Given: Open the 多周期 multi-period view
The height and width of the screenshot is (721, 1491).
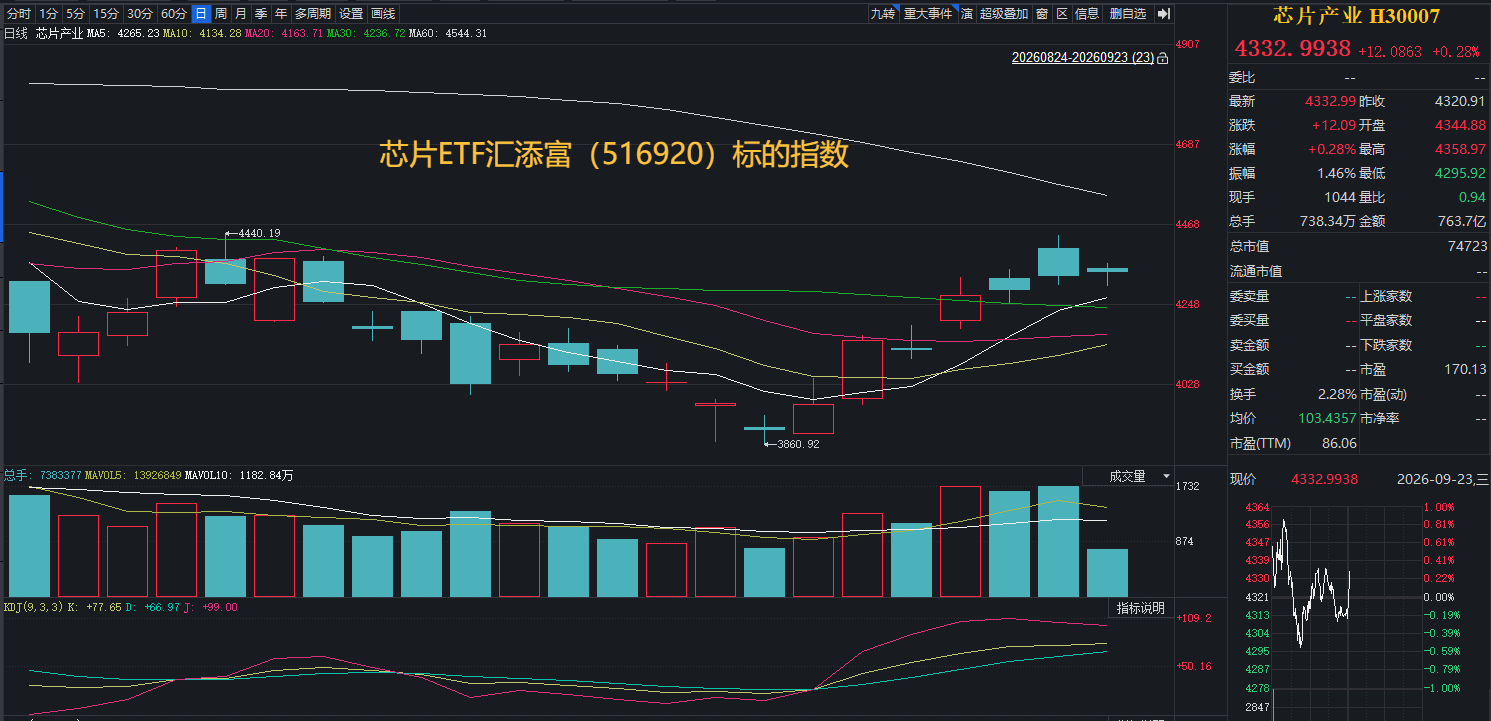Looking at the screenshot, I should click(313, 14).
